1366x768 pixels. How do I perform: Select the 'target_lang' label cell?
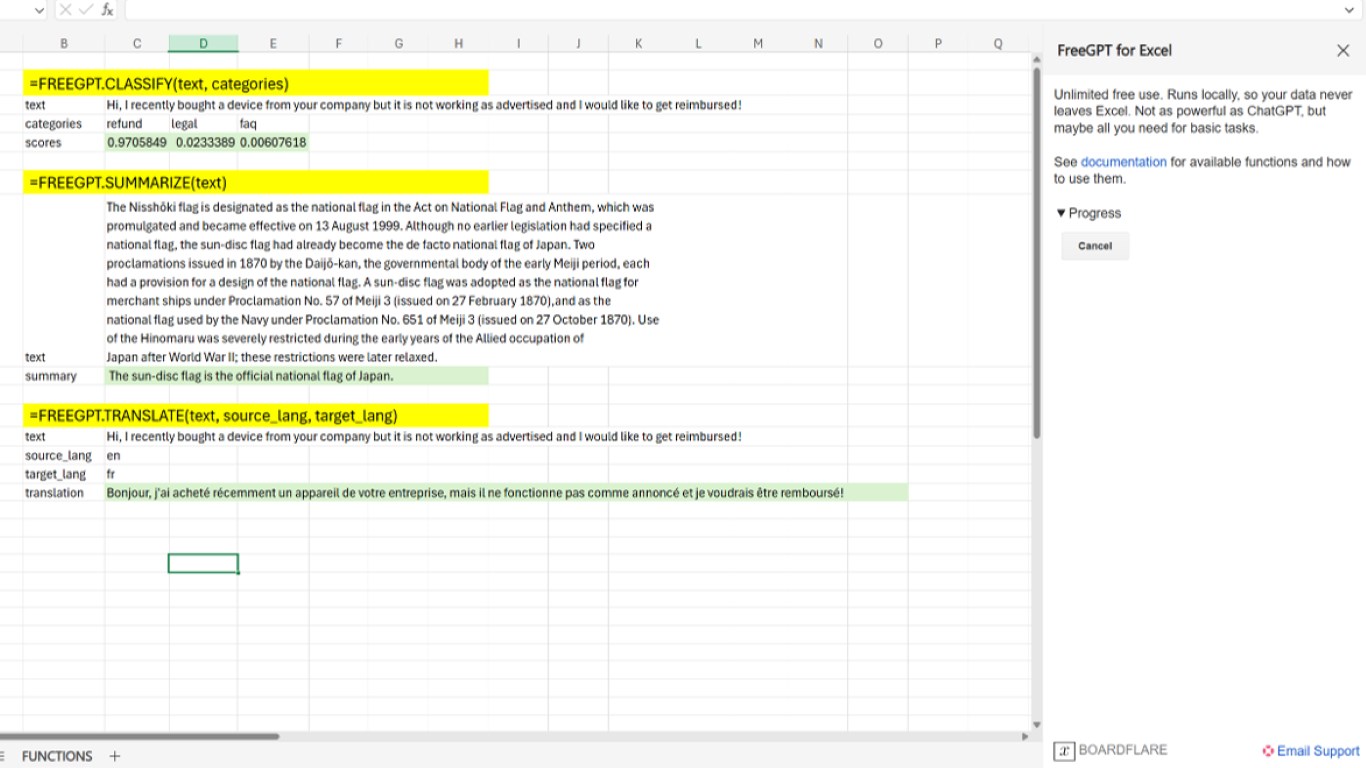pos(64,474)
